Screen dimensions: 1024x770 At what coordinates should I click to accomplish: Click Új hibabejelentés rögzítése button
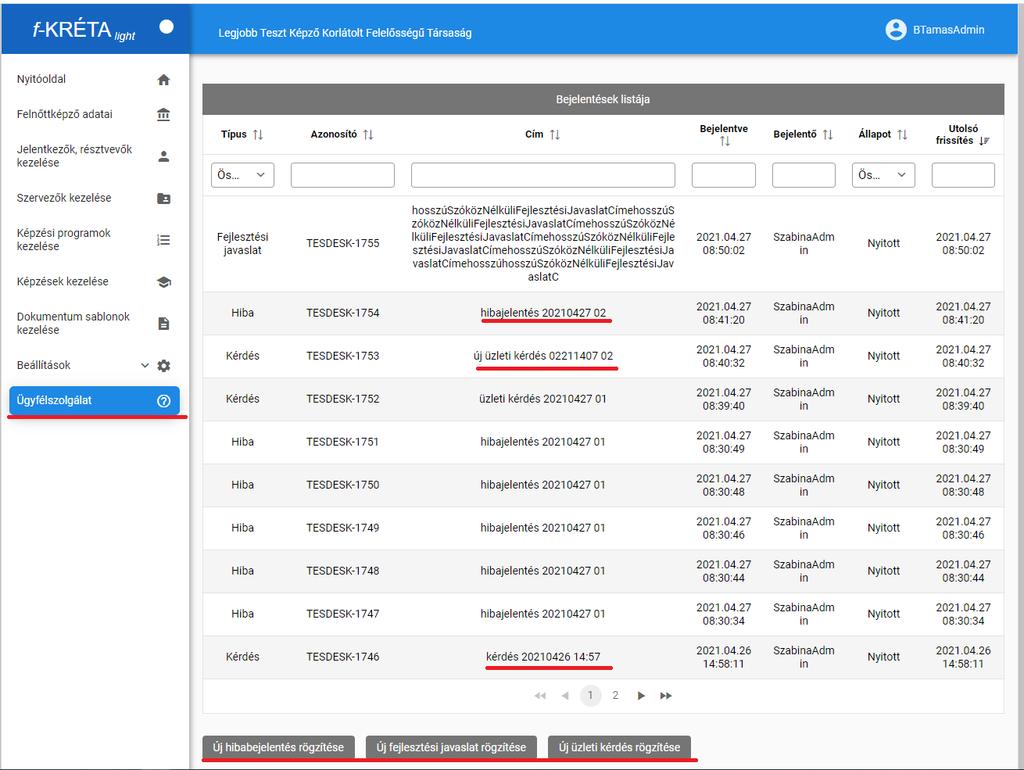coord(278,747)
